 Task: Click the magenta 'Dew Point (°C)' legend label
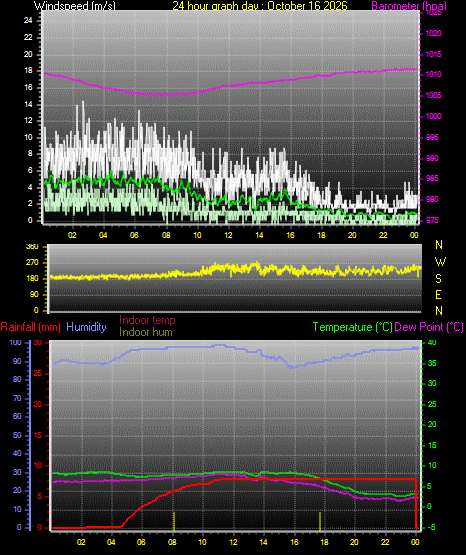pyautogui.click(x=429, y=327)
